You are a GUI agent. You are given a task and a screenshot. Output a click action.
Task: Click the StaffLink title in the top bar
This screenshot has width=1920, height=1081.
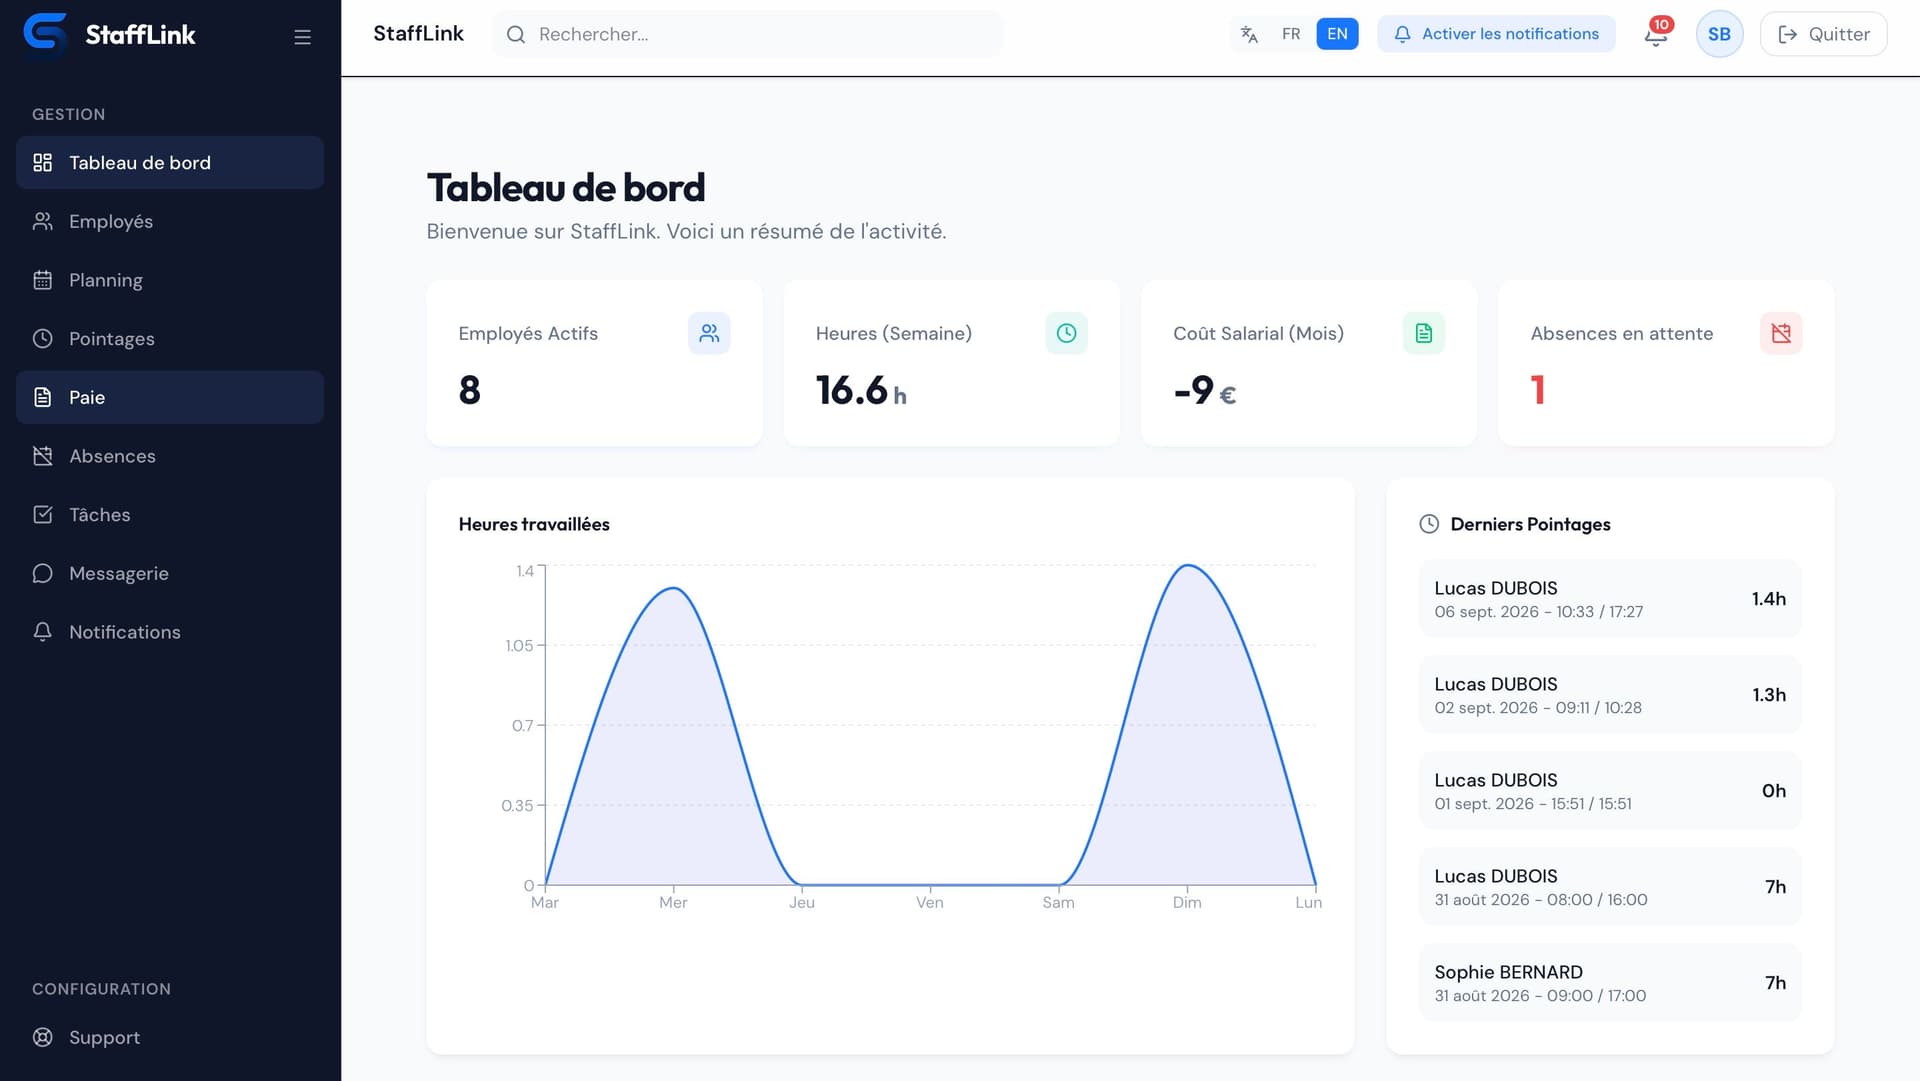(418, 34)
